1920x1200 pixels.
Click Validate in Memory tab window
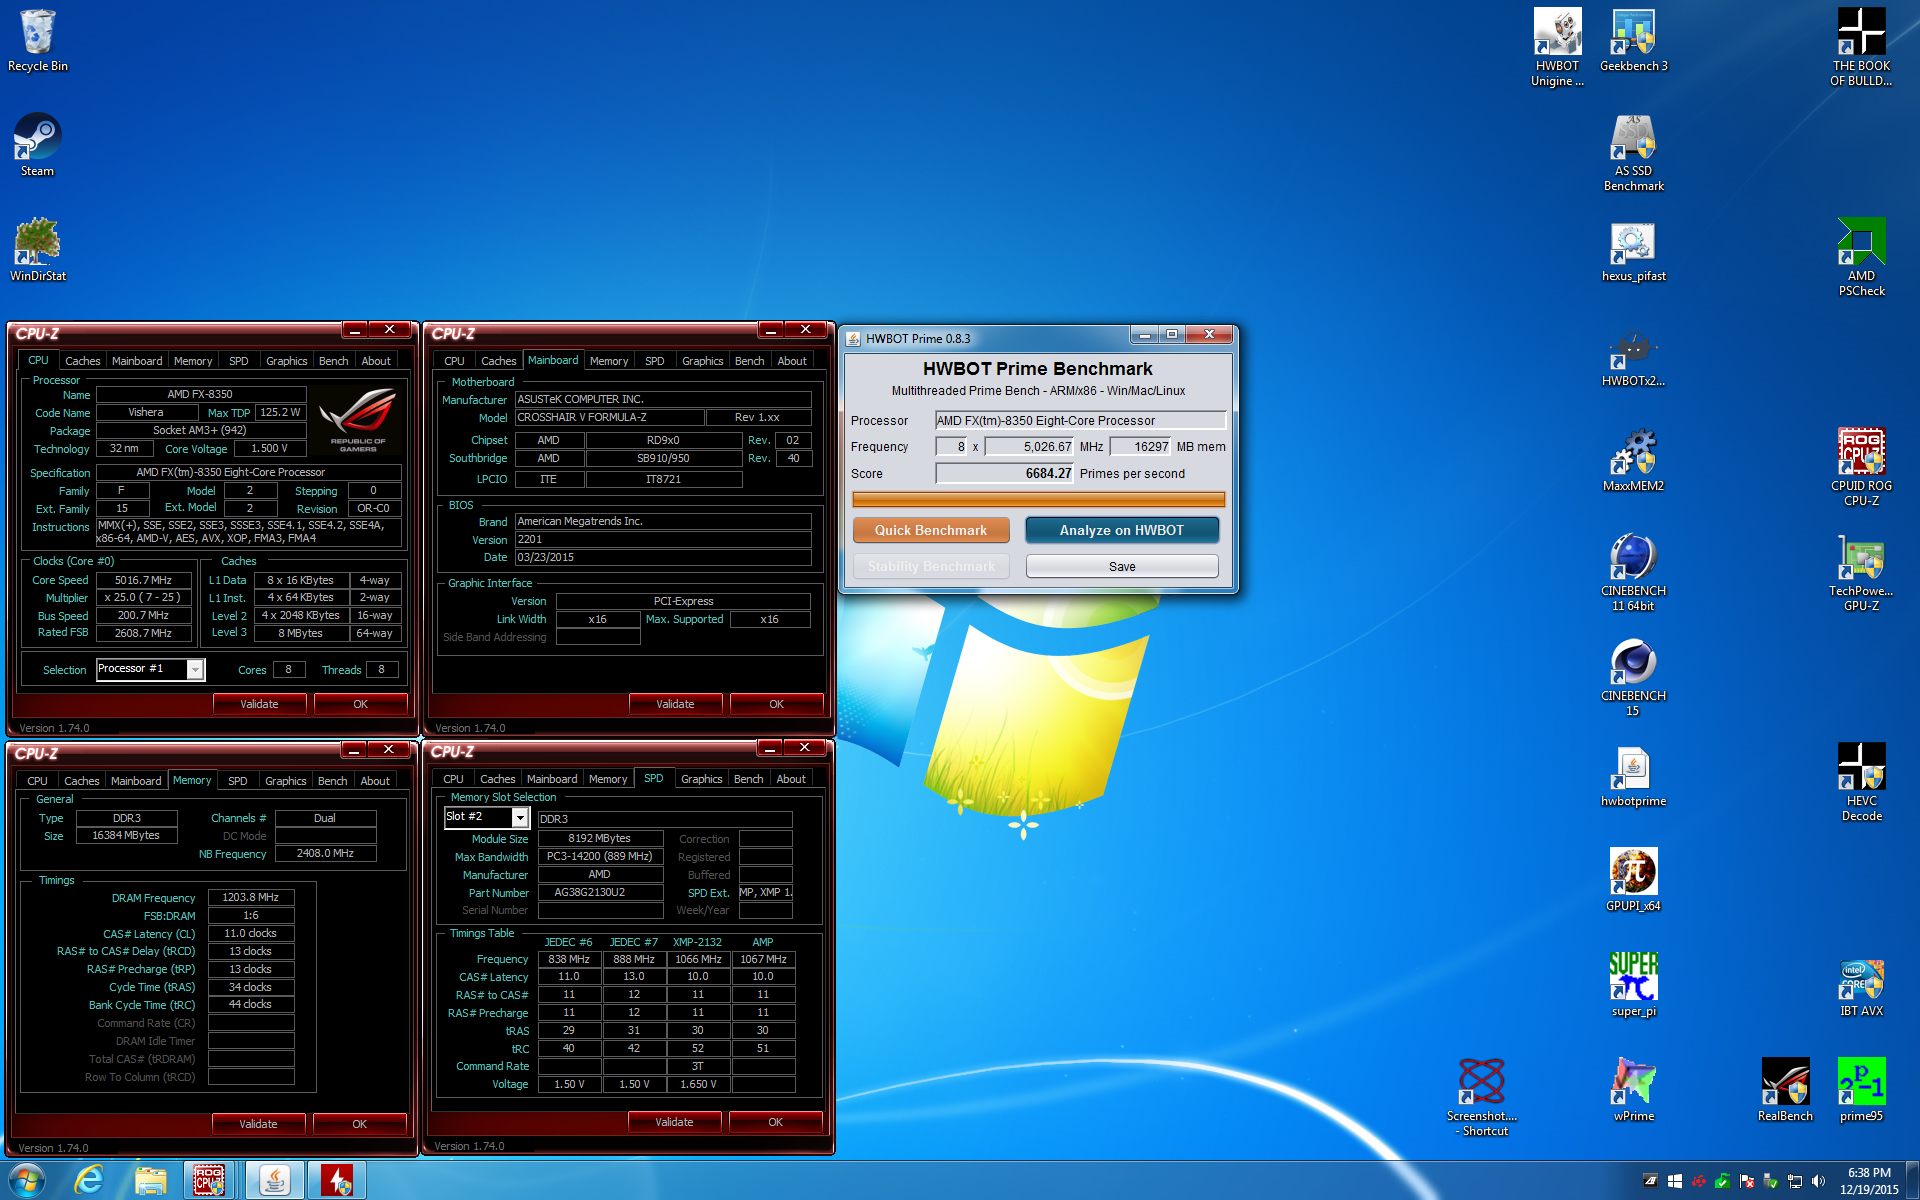[258, 1124]
